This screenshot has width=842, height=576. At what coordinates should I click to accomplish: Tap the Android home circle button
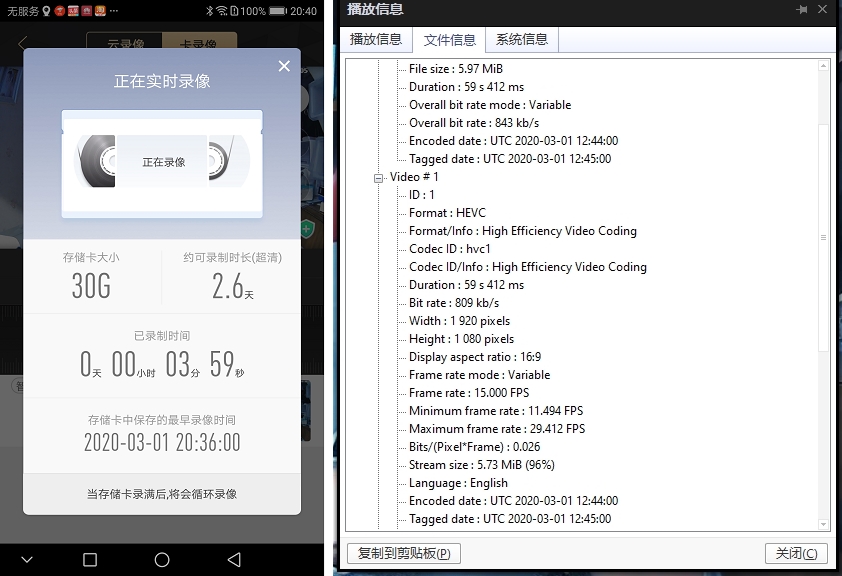tap(162, 559)
